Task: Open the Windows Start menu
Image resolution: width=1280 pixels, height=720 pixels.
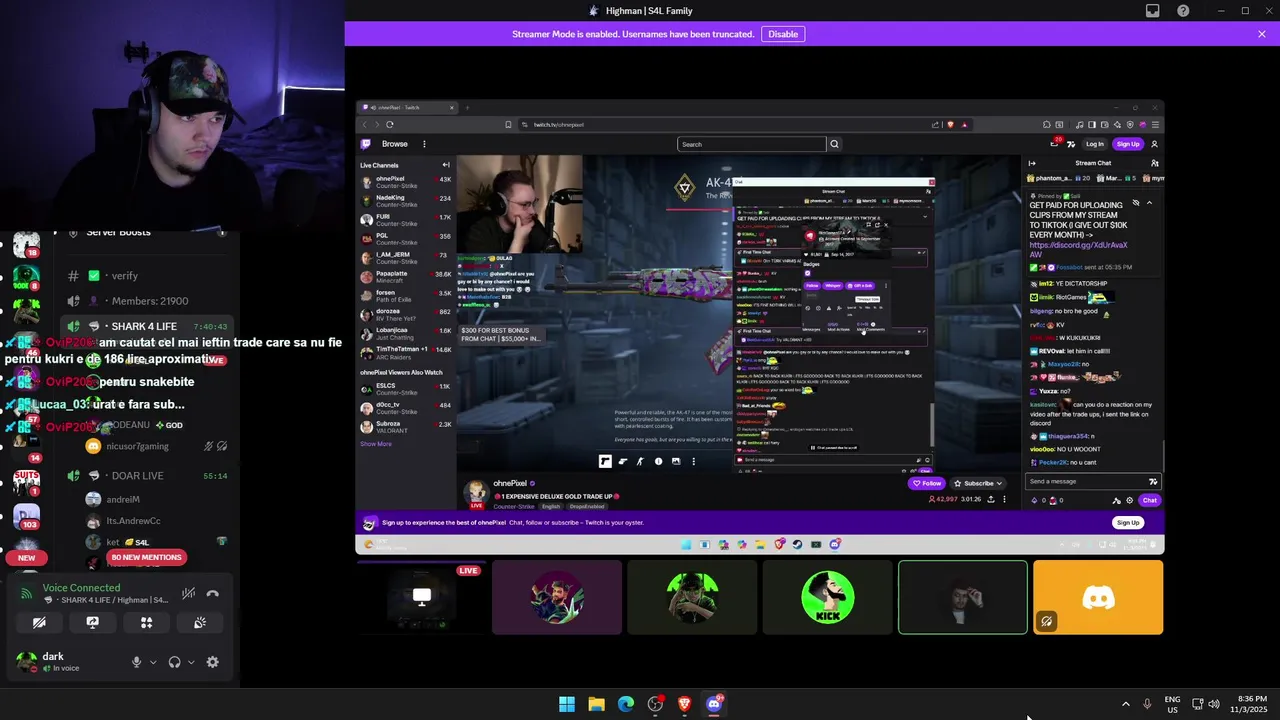Action: (x=567, y=704)
